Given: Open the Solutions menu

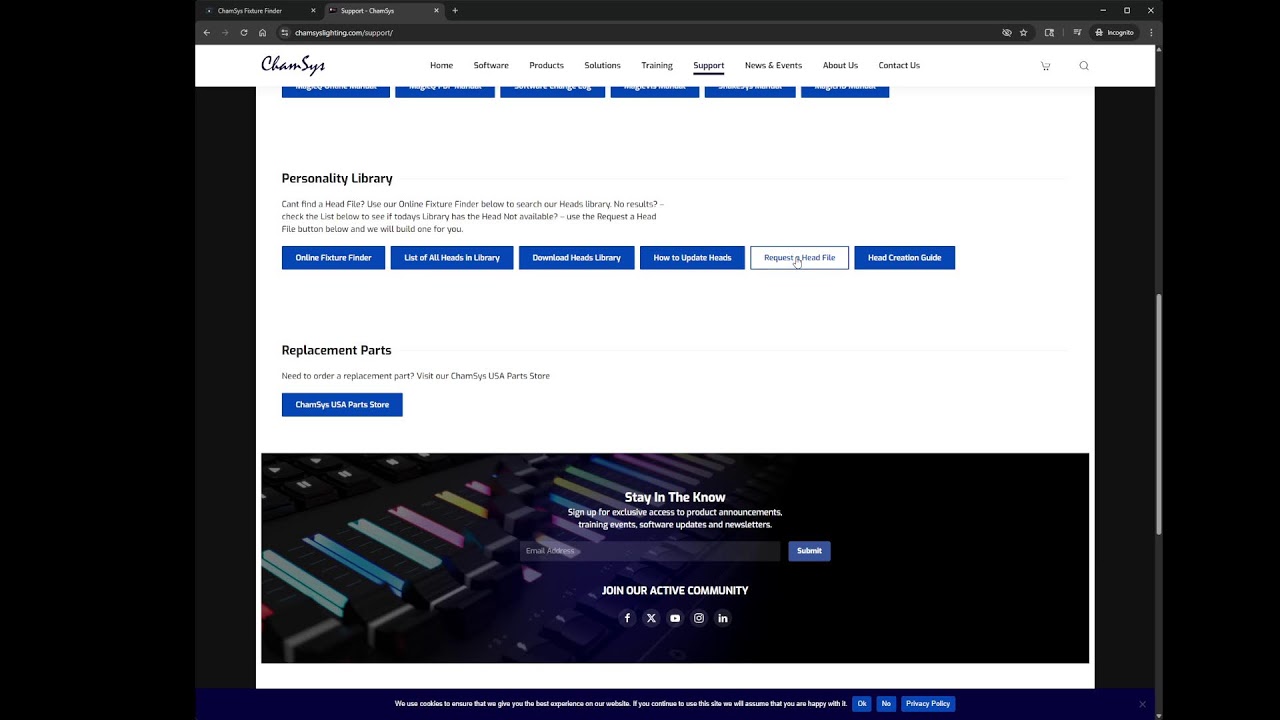Looking at the screenshot, I should click(x=602, y=66).
